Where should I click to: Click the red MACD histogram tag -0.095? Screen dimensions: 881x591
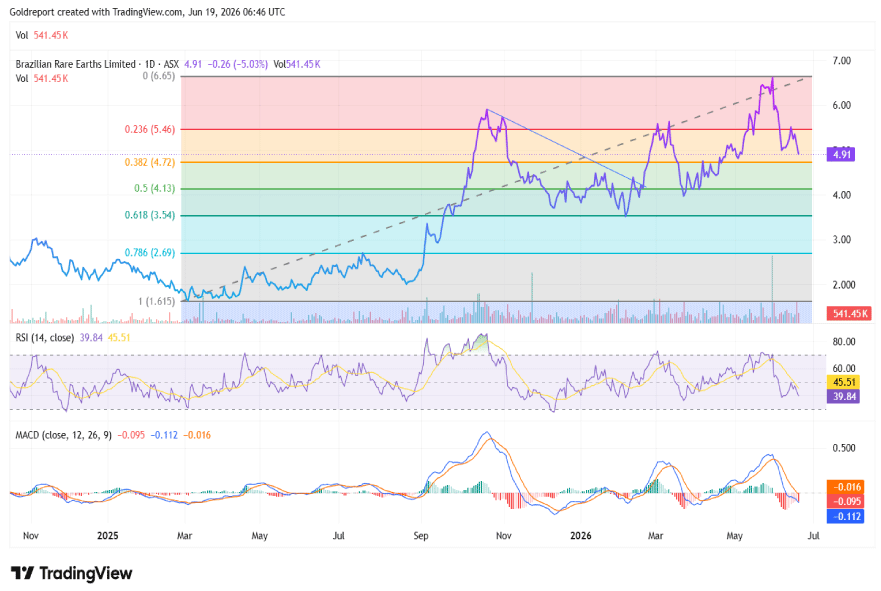[845, 501]
